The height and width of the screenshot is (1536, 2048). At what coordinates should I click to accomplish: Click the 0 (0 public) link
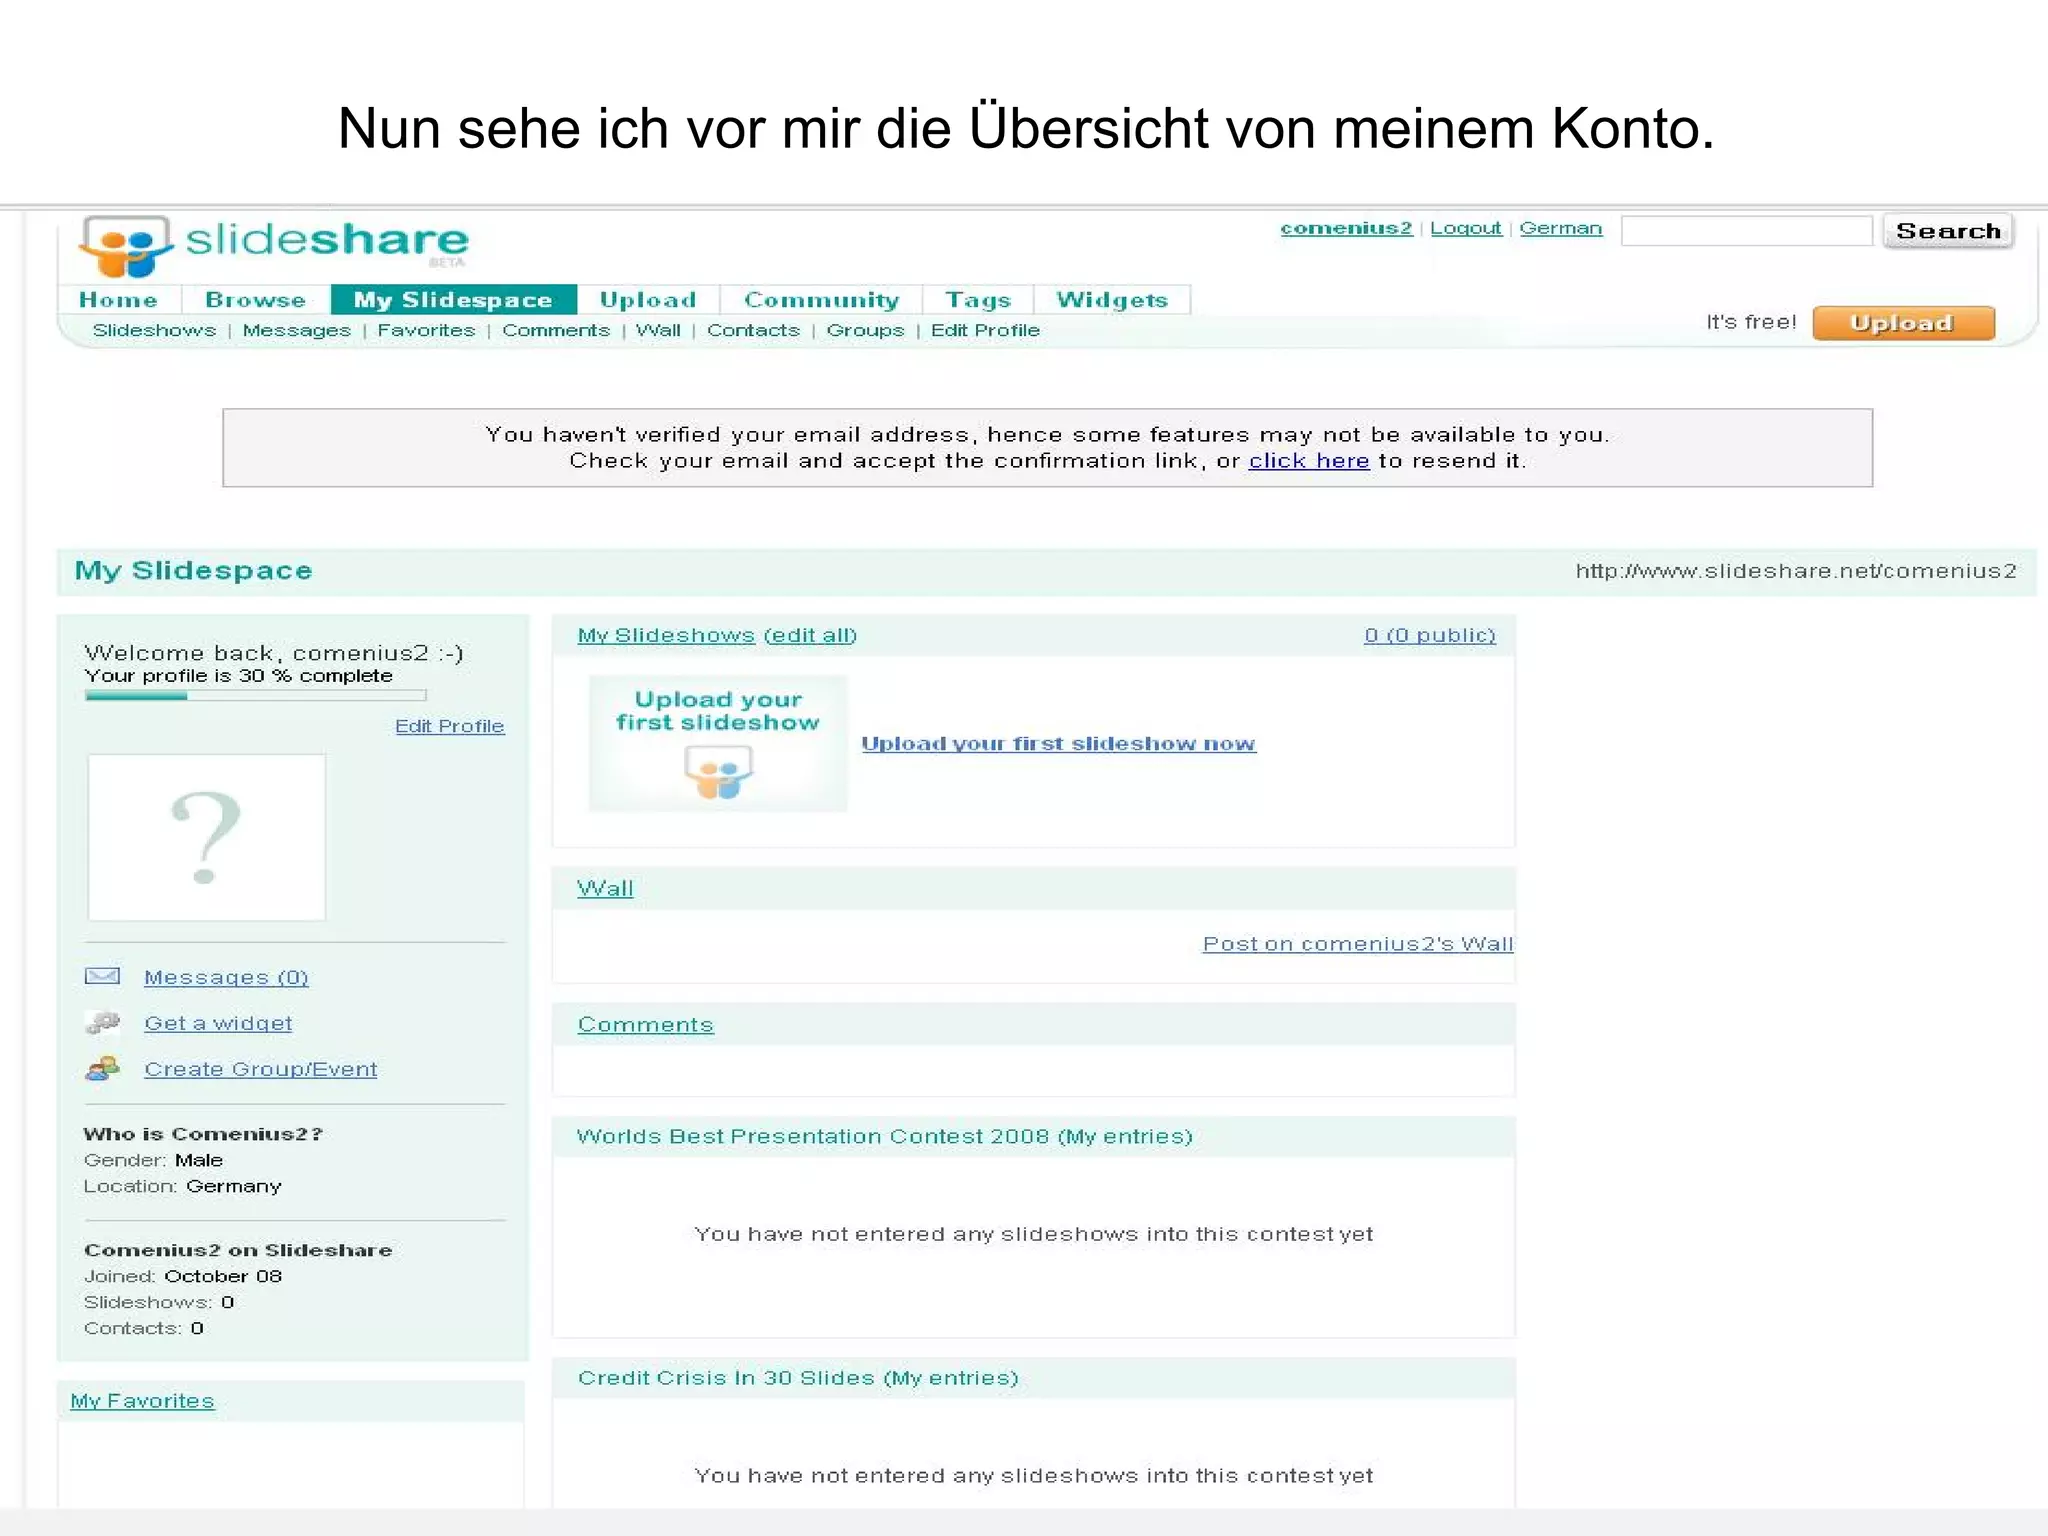(x=1430, y=635)
